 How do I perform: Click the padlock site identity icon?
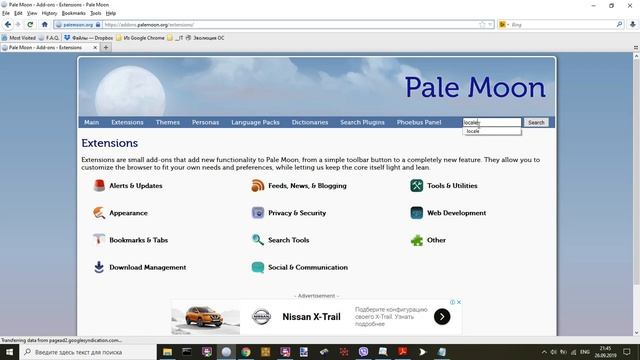[98, 24]
